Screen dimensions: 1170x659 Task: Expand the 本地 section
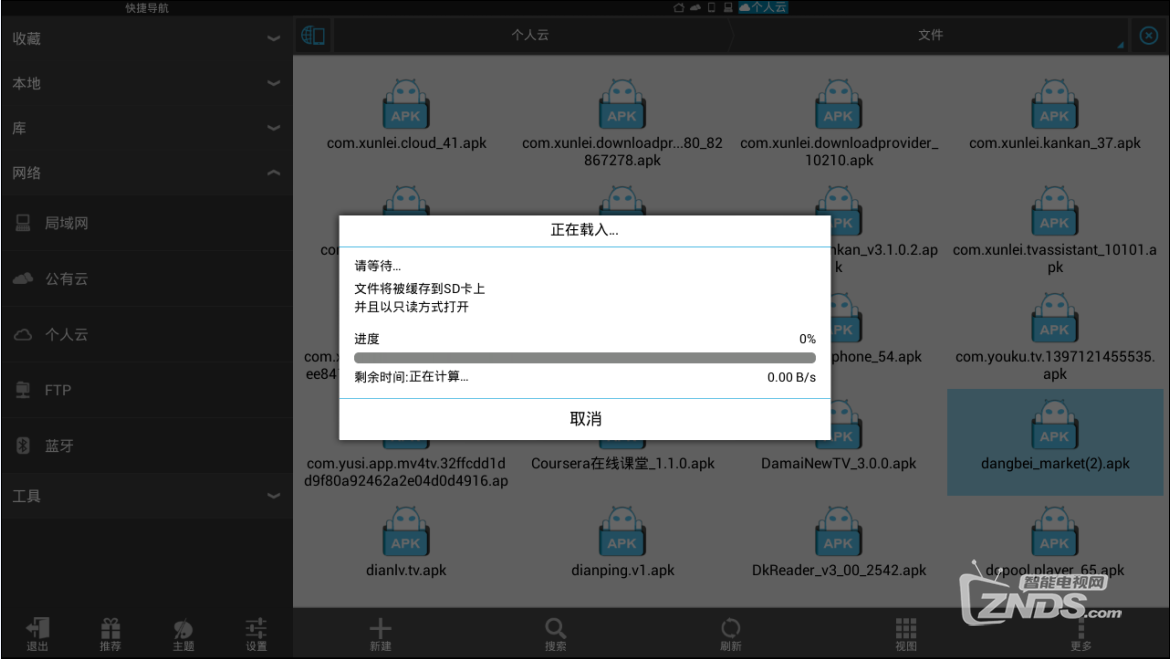coord(147,83)
